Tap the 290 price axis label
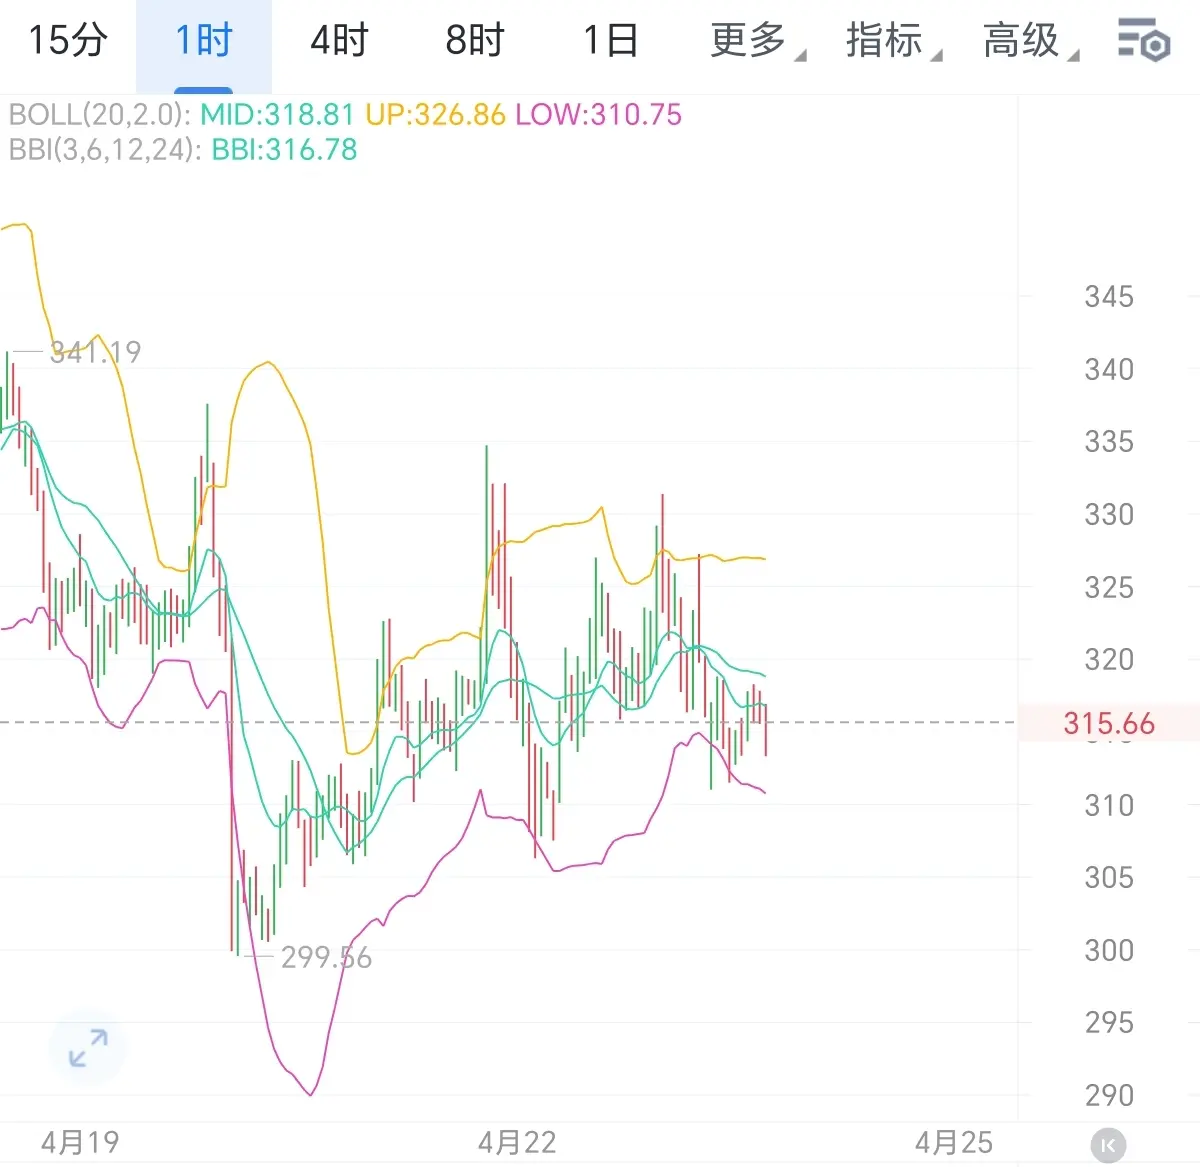Screen dimensions: 1200x1167 tap(1109, 1095)
